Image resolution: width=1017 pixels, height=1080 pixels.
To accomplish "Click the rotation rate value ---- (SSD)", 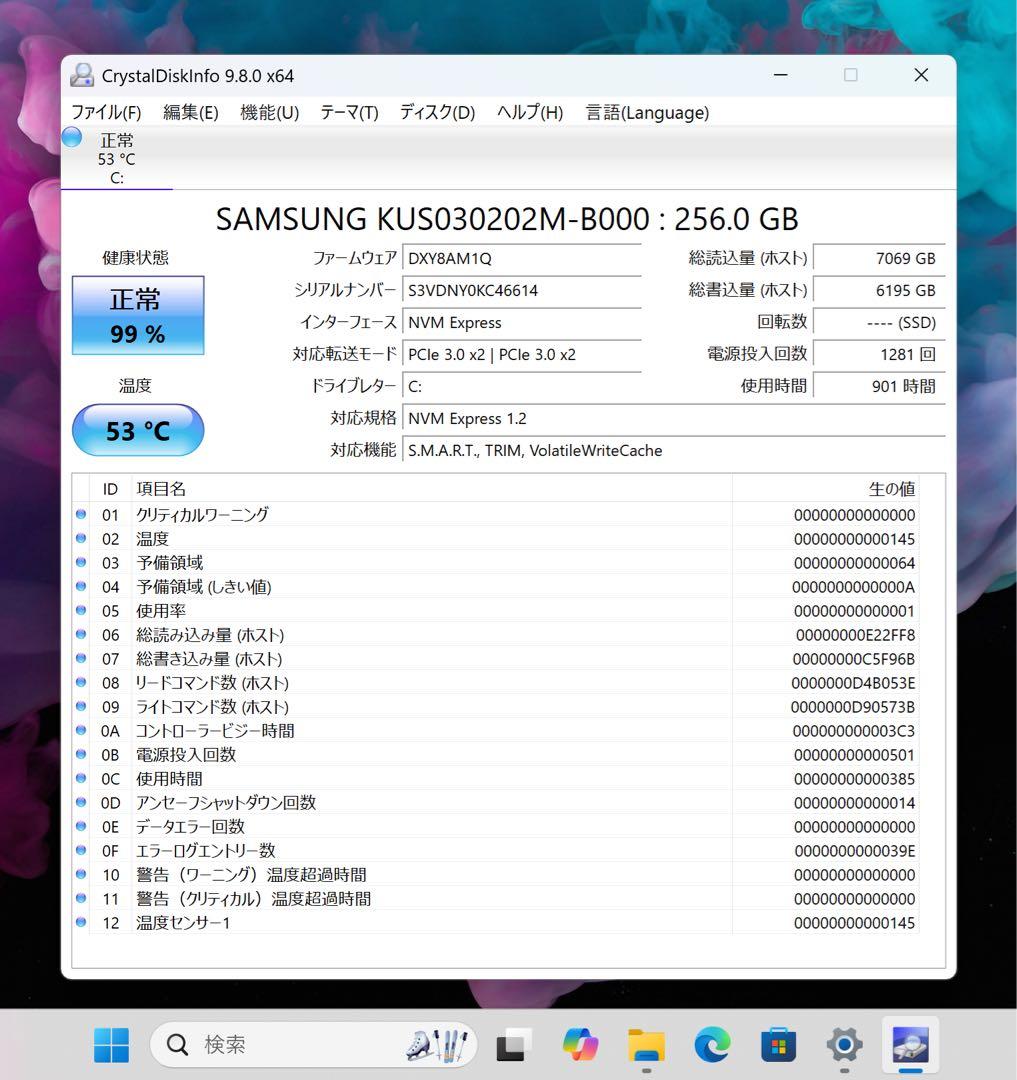I will click(879, 322).
